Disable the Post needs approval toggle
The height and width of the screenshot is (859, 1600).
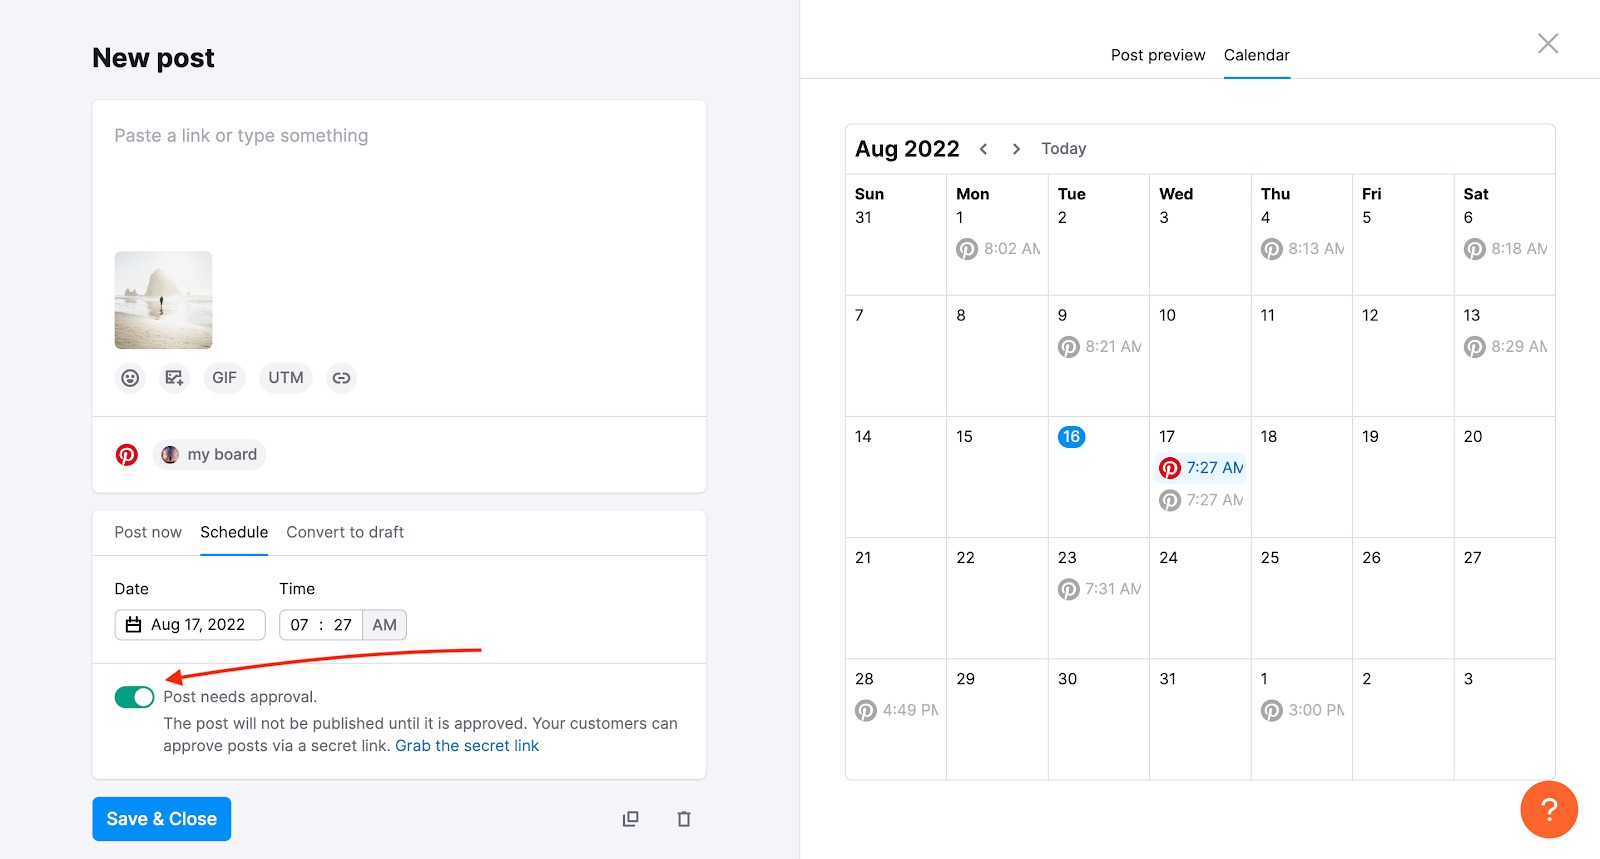click(135, 696)
